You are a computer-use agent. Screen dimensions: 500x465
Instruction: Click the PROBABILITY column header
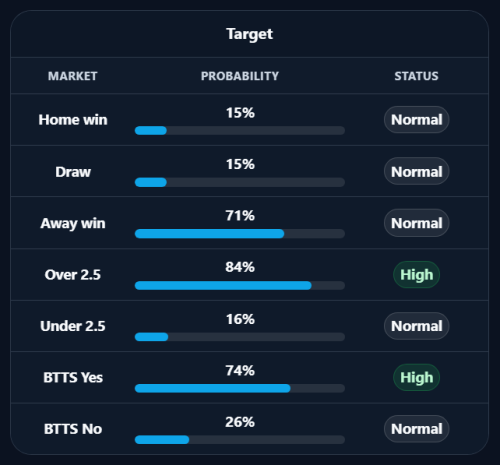(x=240, y=76)
